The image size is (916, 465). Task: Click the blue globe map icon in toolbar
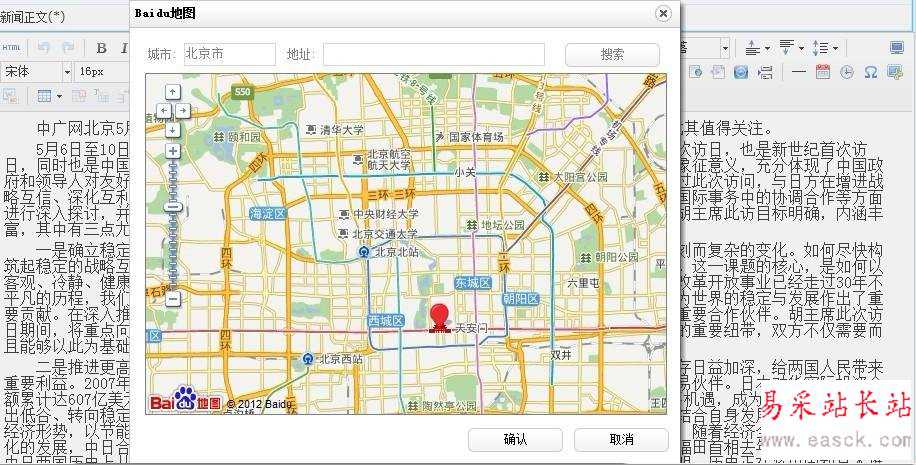tap(741, 72)
